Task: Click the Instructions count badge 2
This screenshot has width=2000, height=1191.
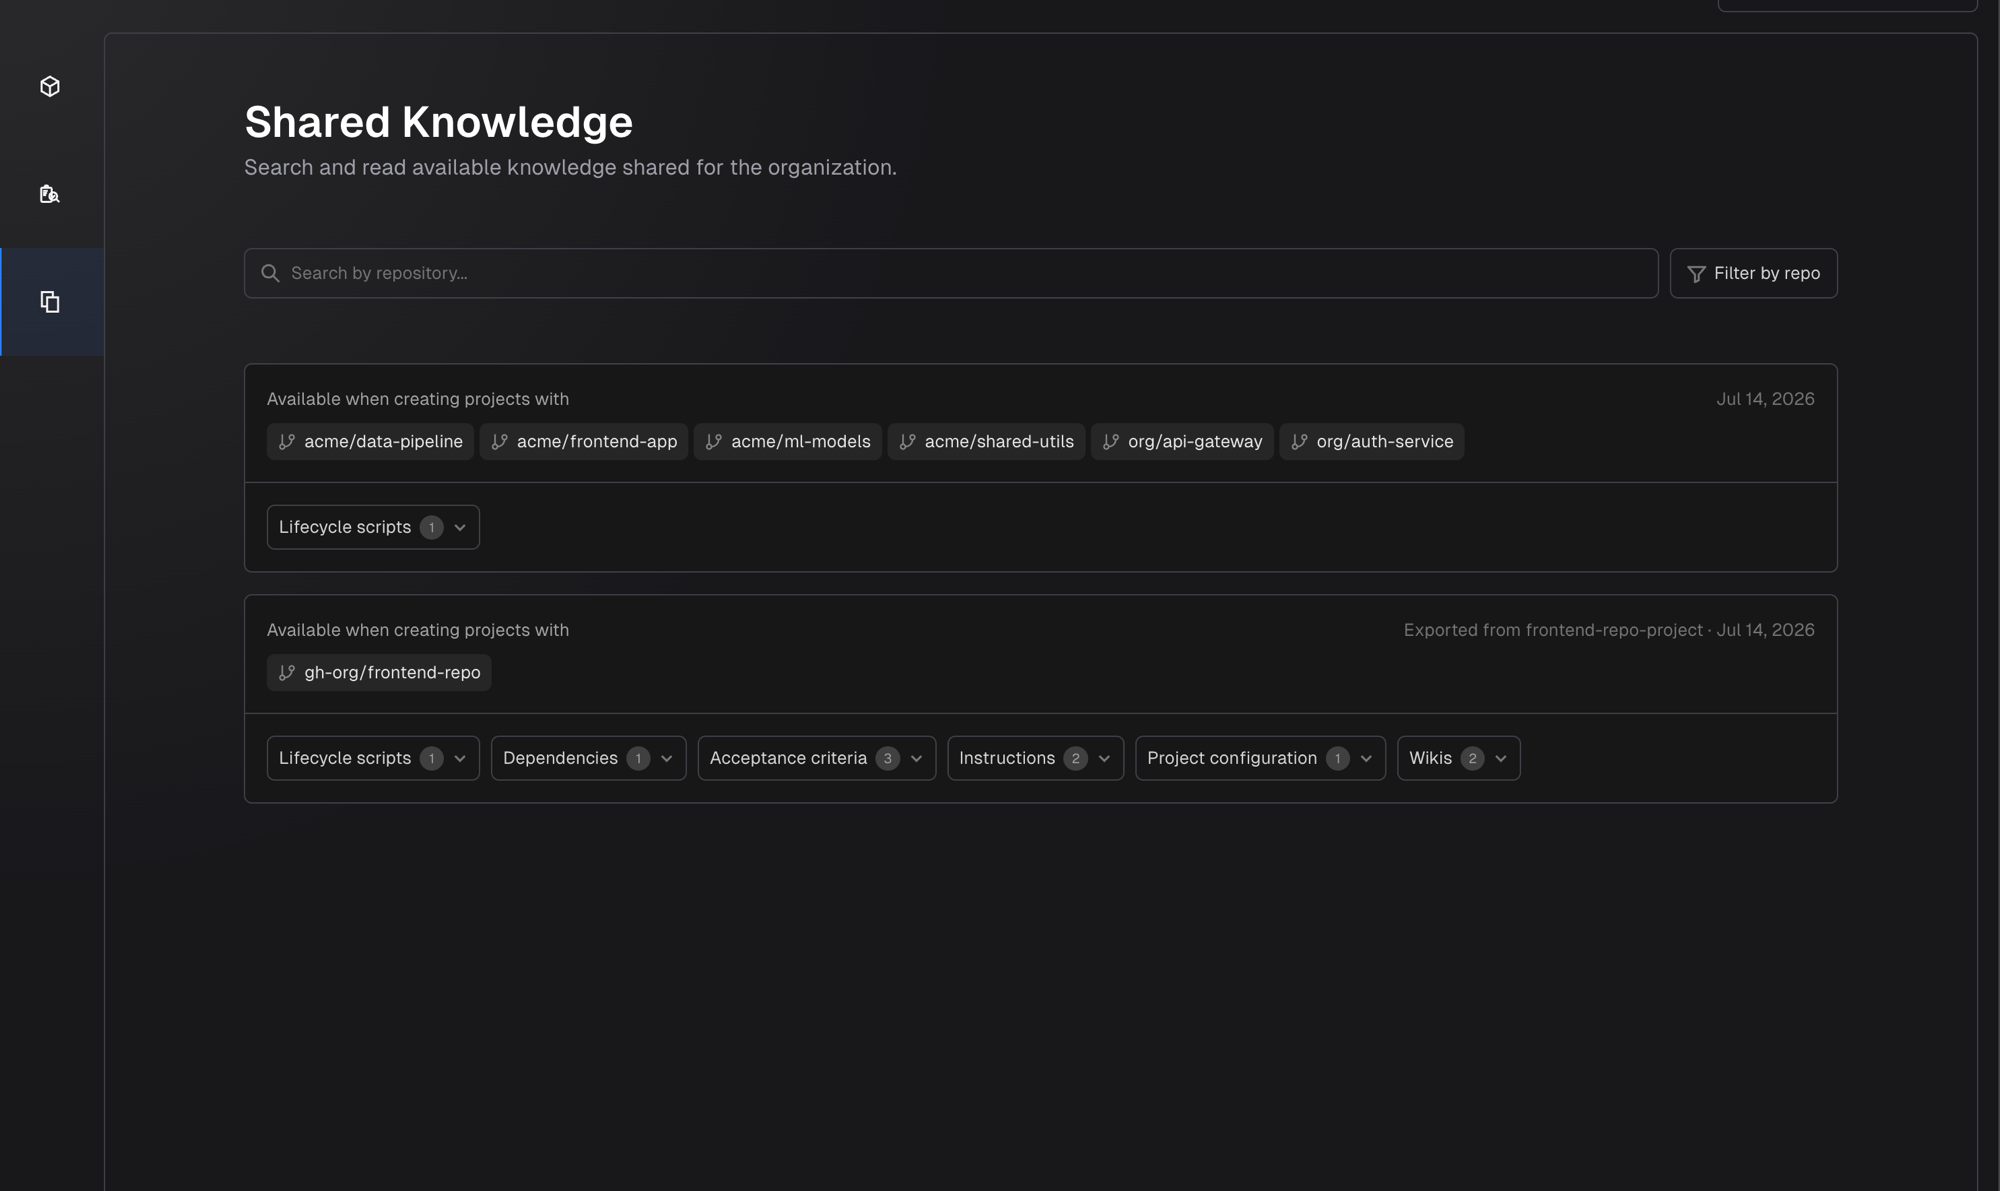Action: coord(1075,759)
